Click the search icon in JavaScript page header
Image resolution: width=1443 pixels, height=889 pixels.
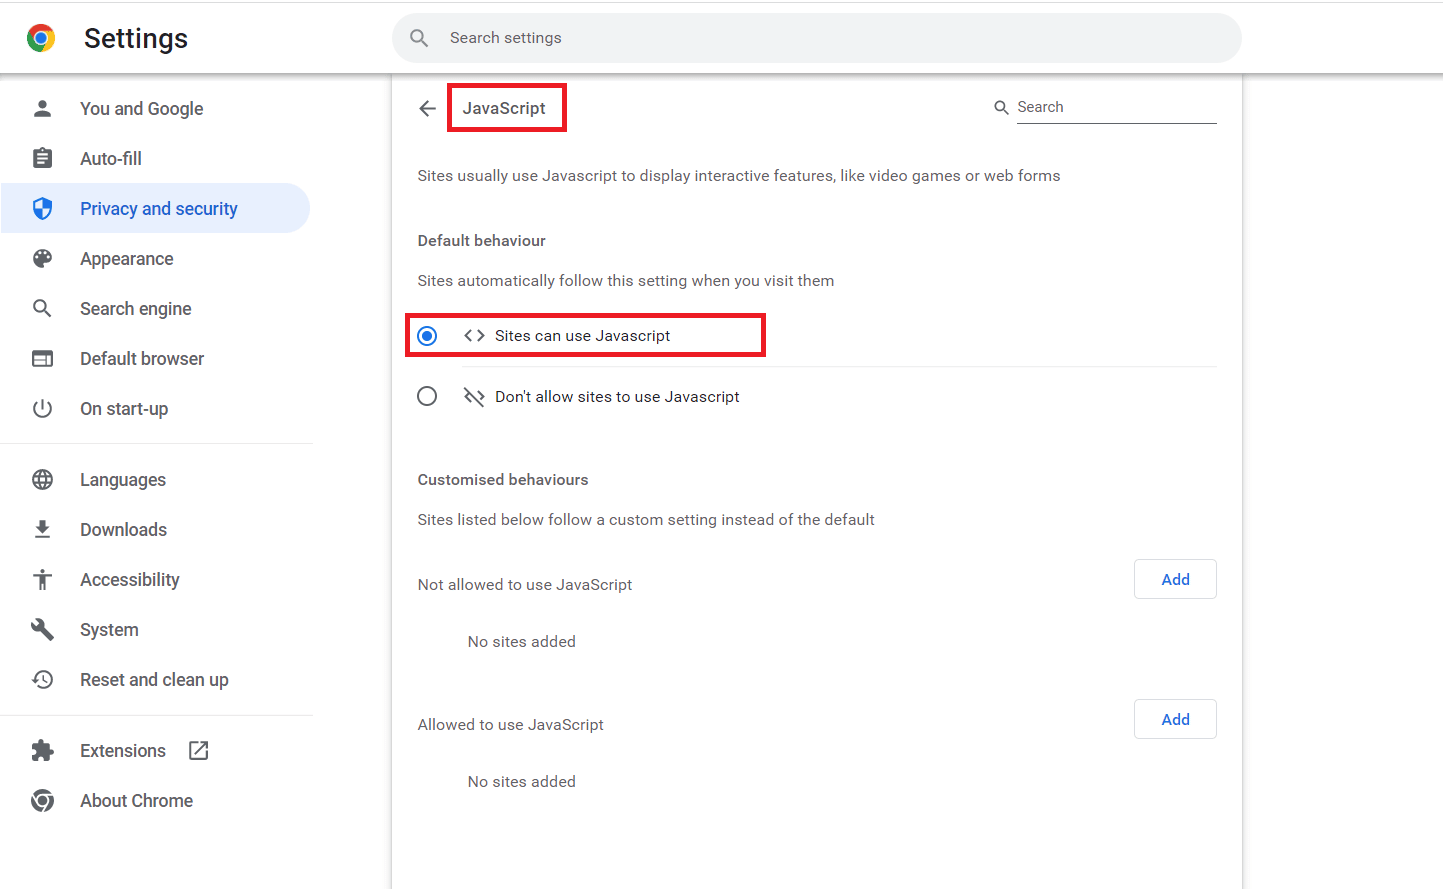click(1001, 107)
